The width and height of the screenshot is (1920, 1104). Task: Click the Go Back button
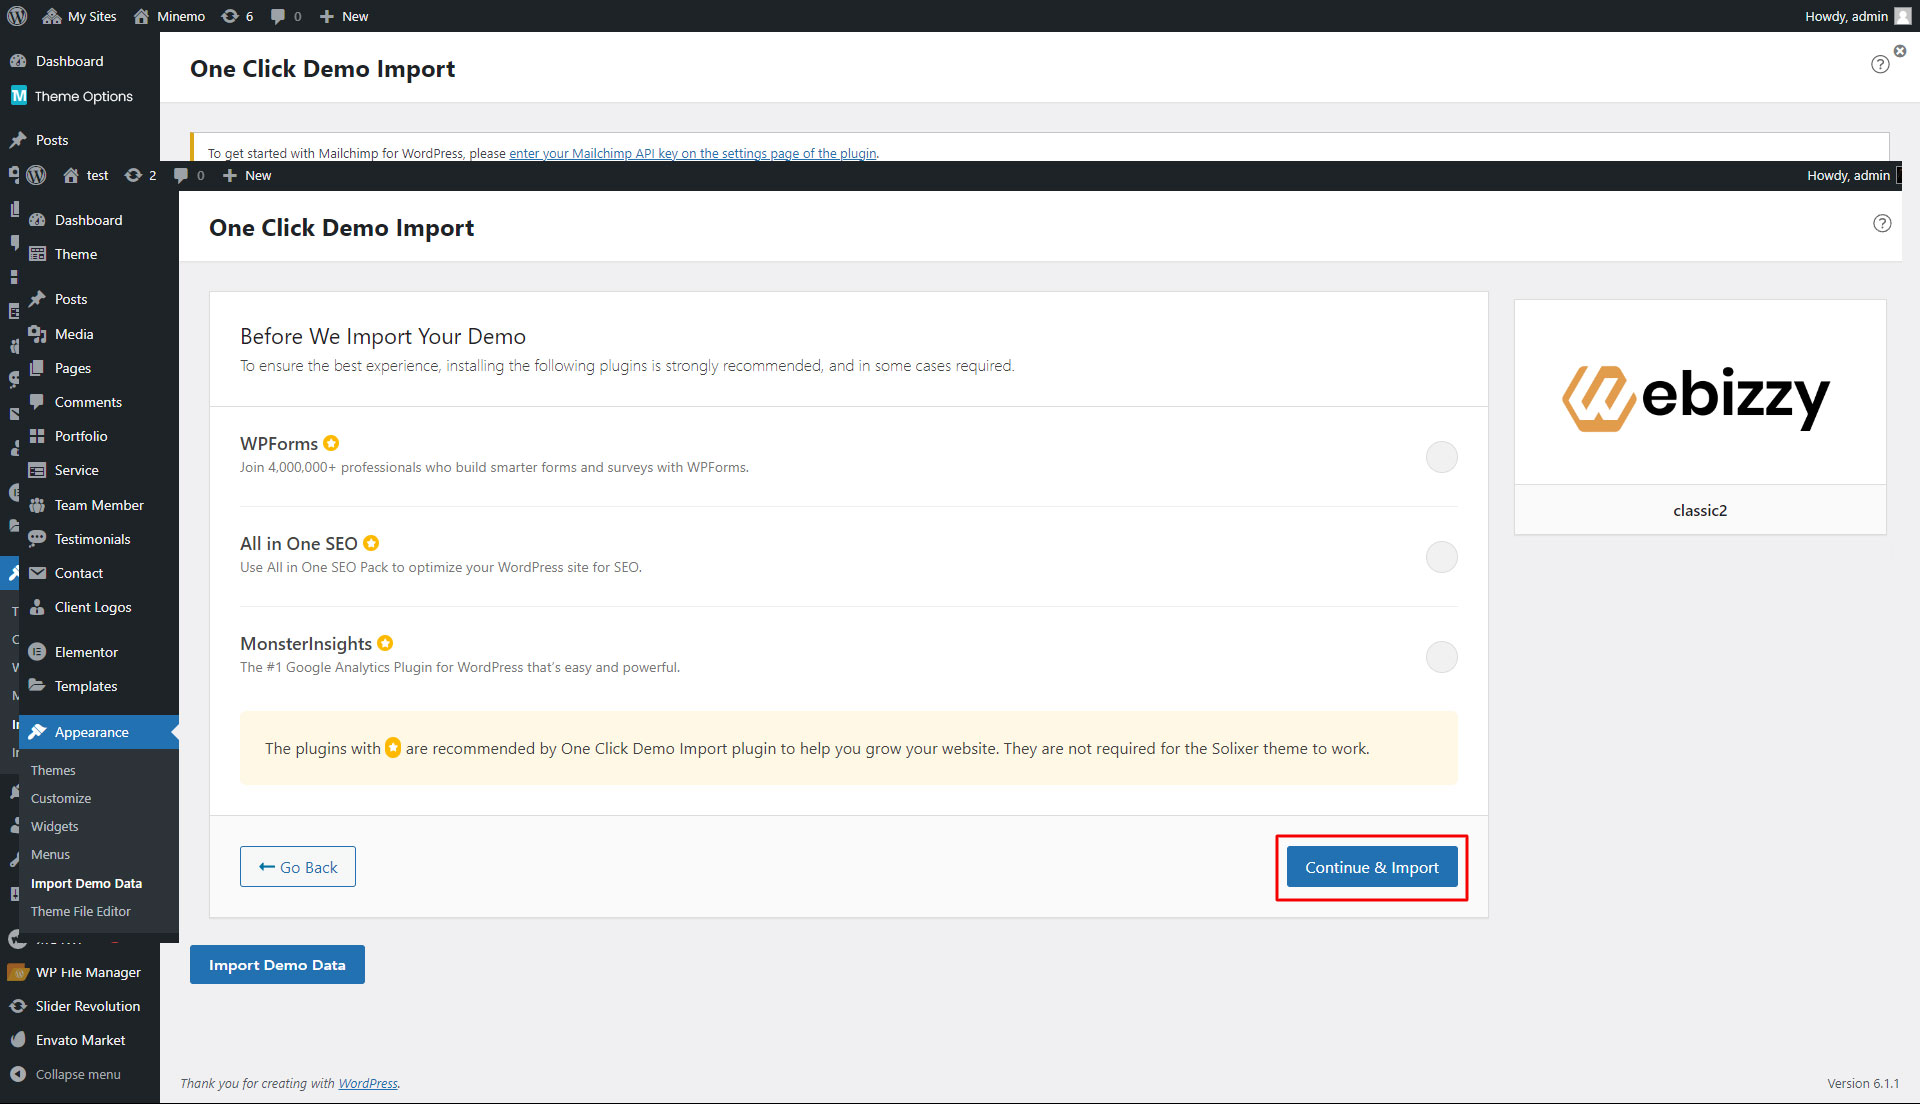(x=298, y=867)
